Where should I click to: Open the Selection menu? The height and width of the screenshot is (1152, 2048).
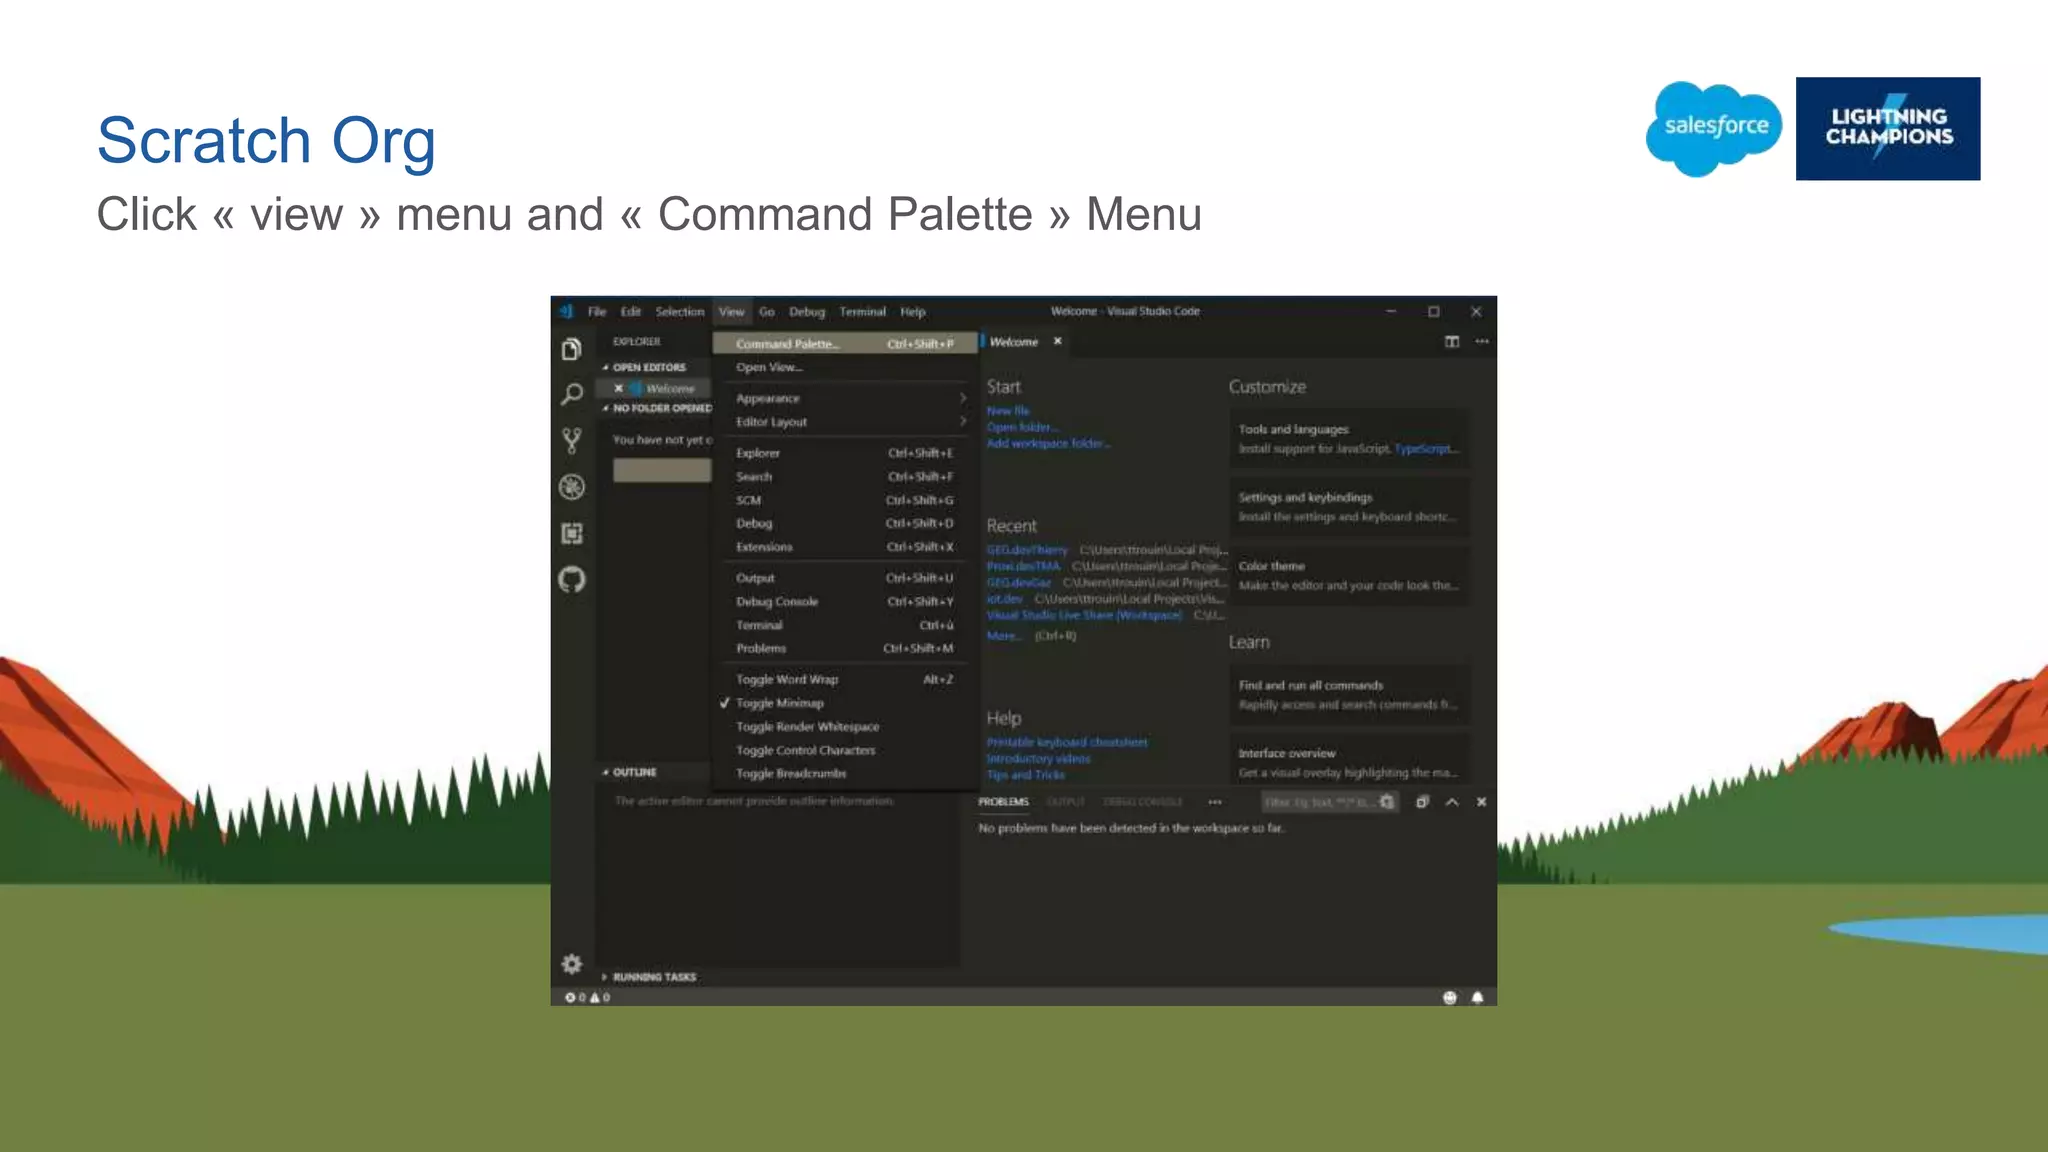[x=680, y=312]
